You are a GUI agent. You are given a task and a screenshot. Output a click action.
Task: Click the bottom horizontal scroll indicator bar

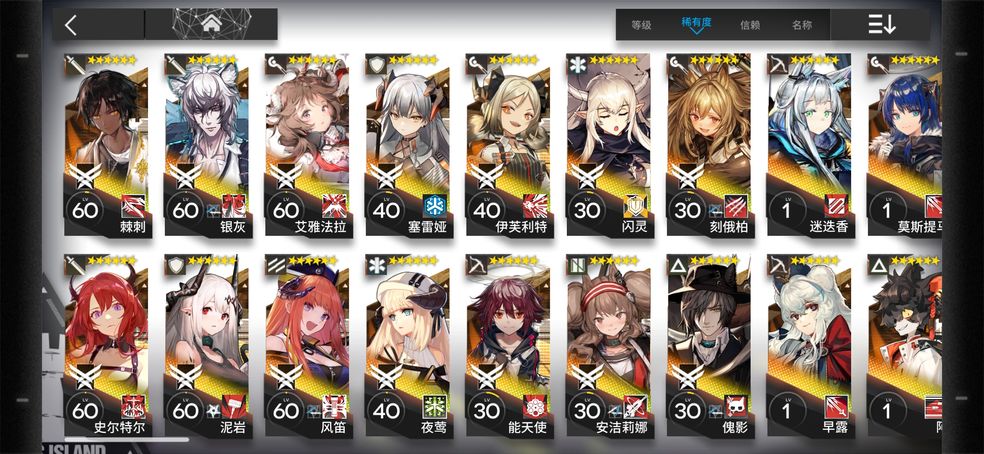pyautogui.click(x=126, y=440)
